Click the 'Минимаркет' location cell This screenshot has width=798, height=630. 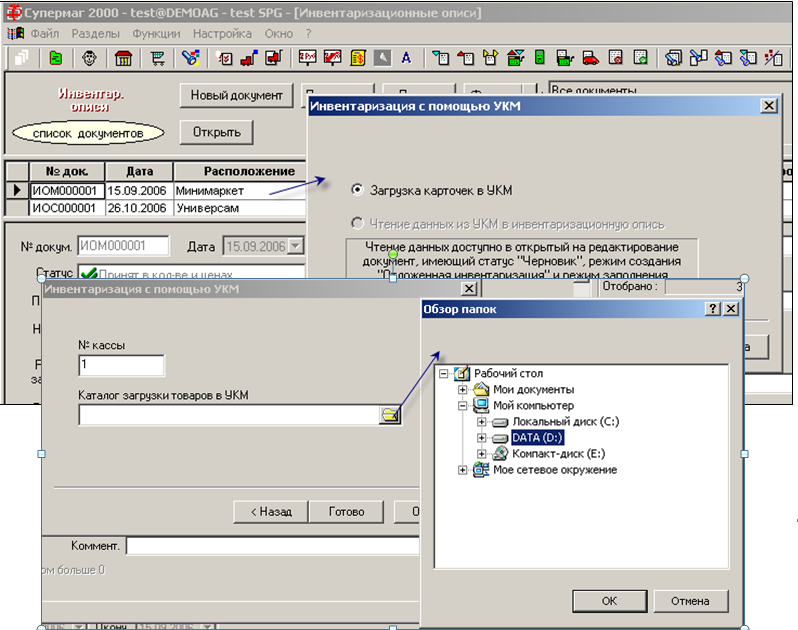point(240,191)
